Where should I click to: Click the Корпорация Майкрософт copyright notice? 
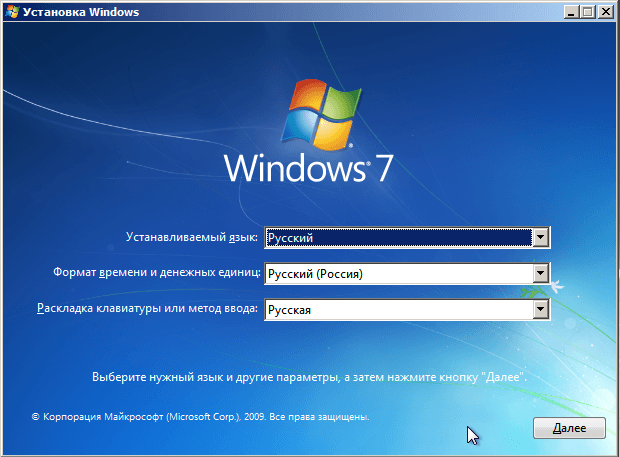[x=201, y=415]
